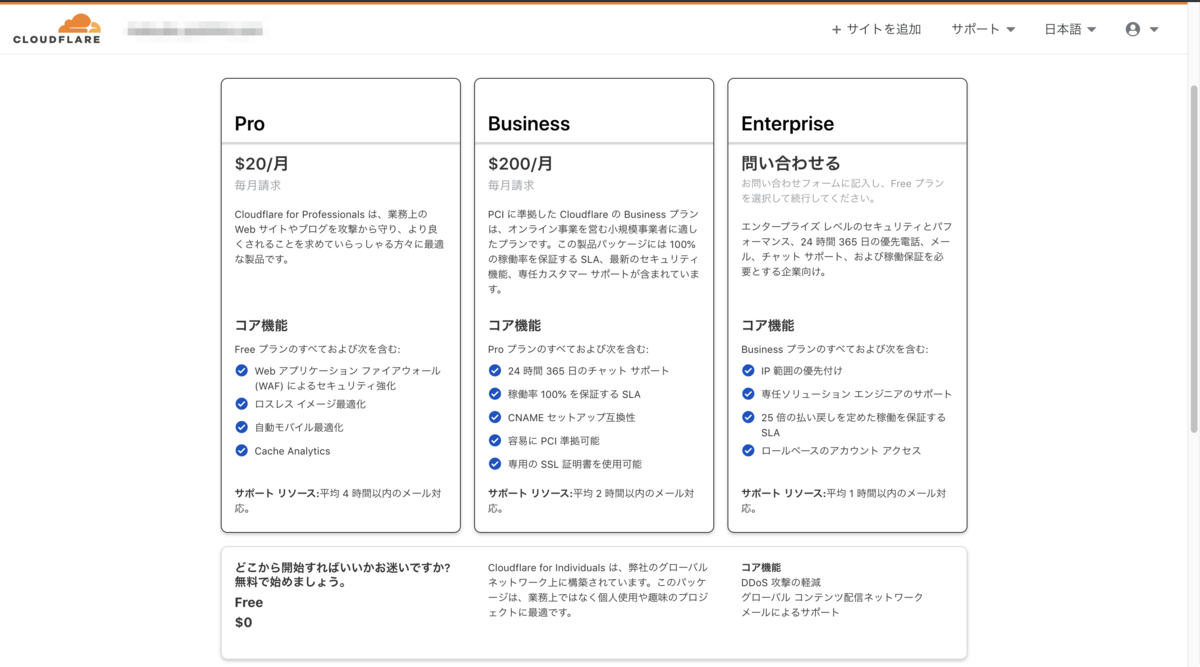1200x667 pixels.
Task: Click checkmark icon beside CNAME セットアップ互換性
Action: (x=494, y=417)
